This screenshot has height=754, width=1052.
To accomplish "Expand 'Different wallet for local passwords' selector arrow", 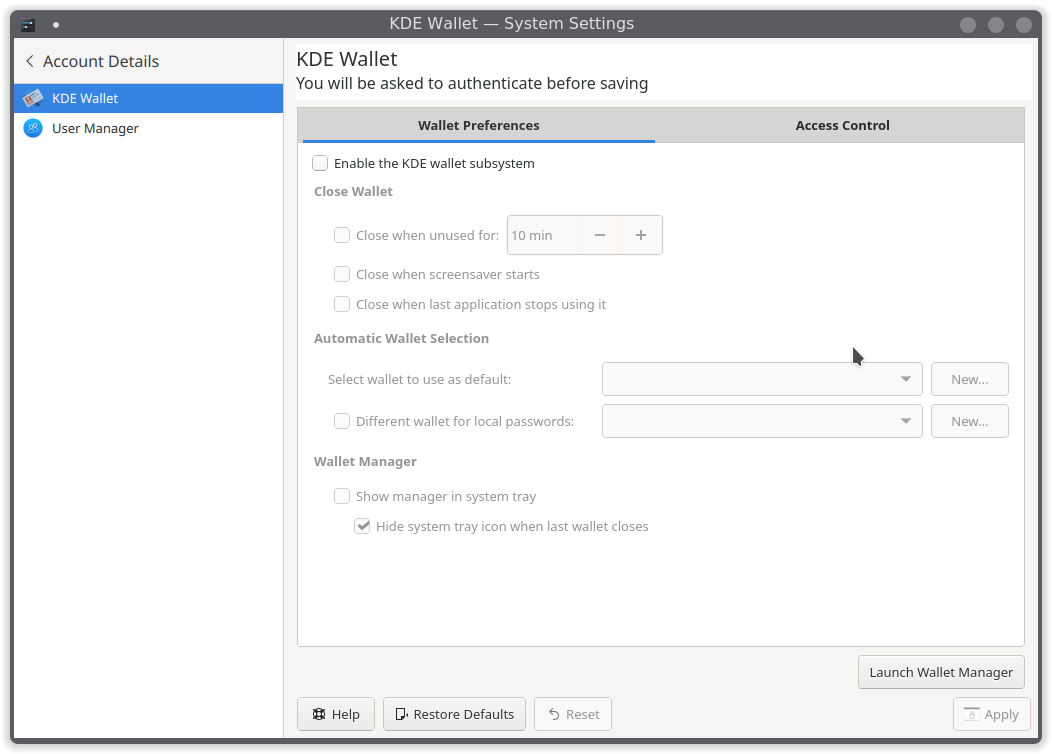I will tap(905, 421).
